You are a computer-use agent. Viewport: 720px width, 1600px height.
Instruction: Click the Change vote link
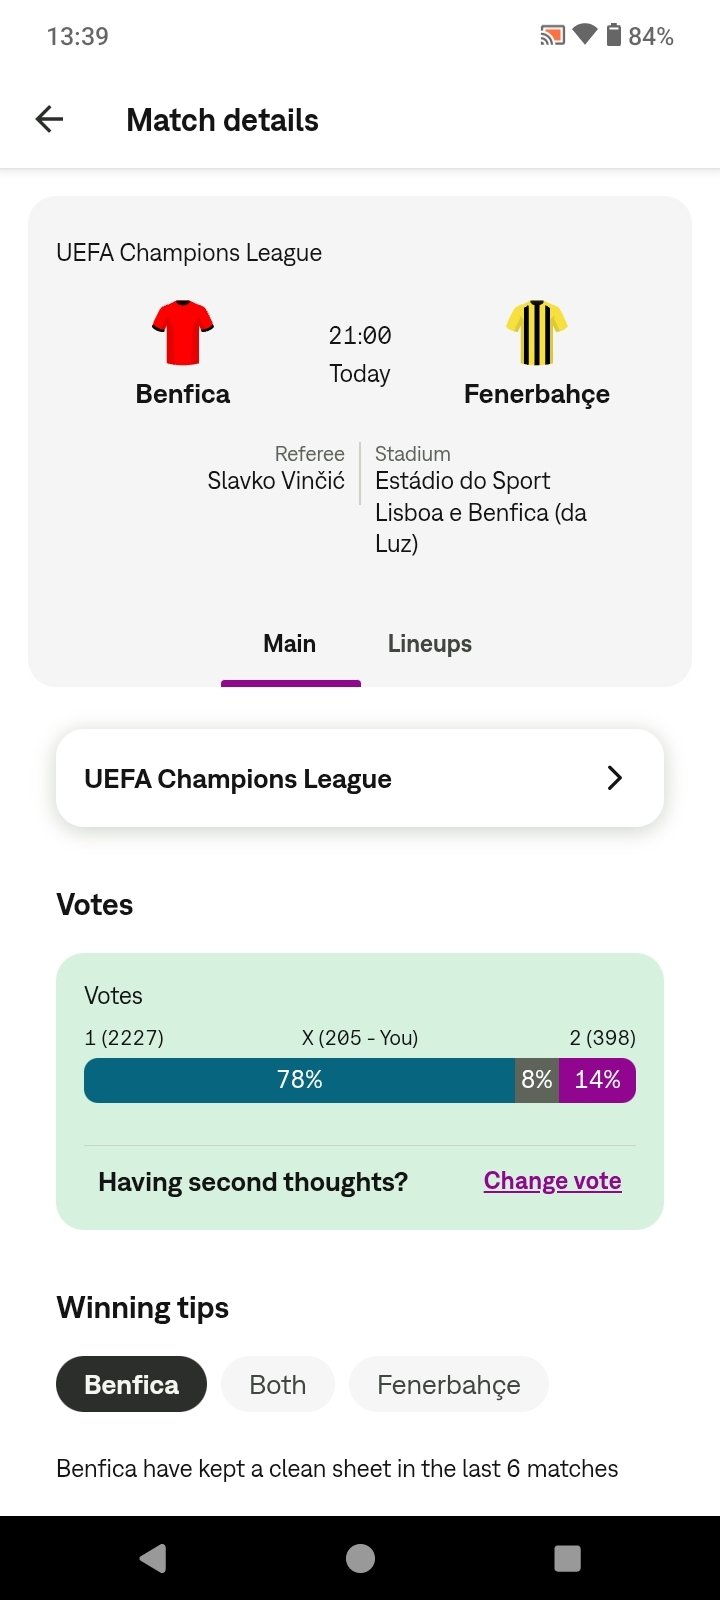(x=552, y=1181)
